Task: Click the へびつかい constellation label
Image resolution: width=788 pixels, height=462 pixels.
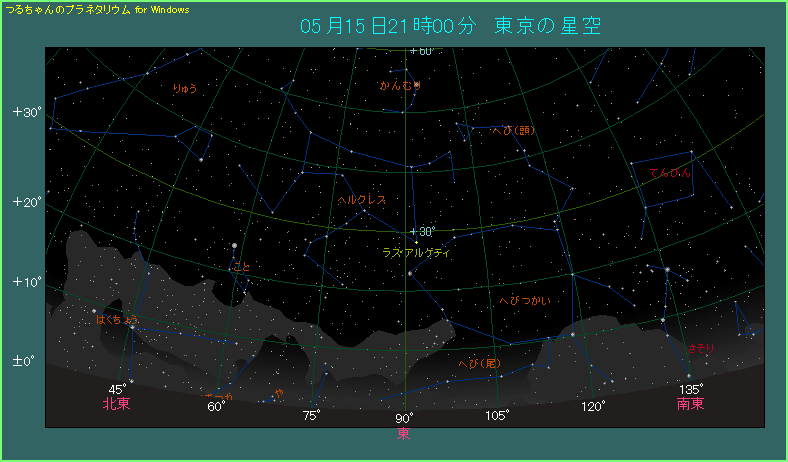Action: (523, 300)
